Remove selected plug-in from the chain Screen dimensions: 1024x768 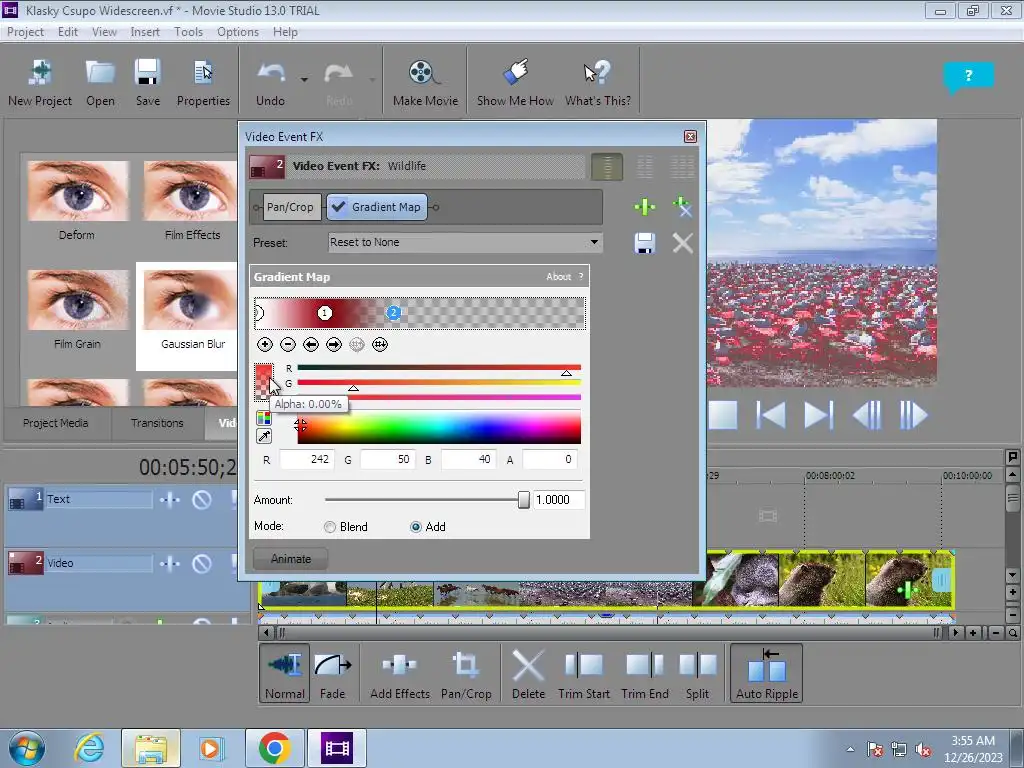pos(682,207)
